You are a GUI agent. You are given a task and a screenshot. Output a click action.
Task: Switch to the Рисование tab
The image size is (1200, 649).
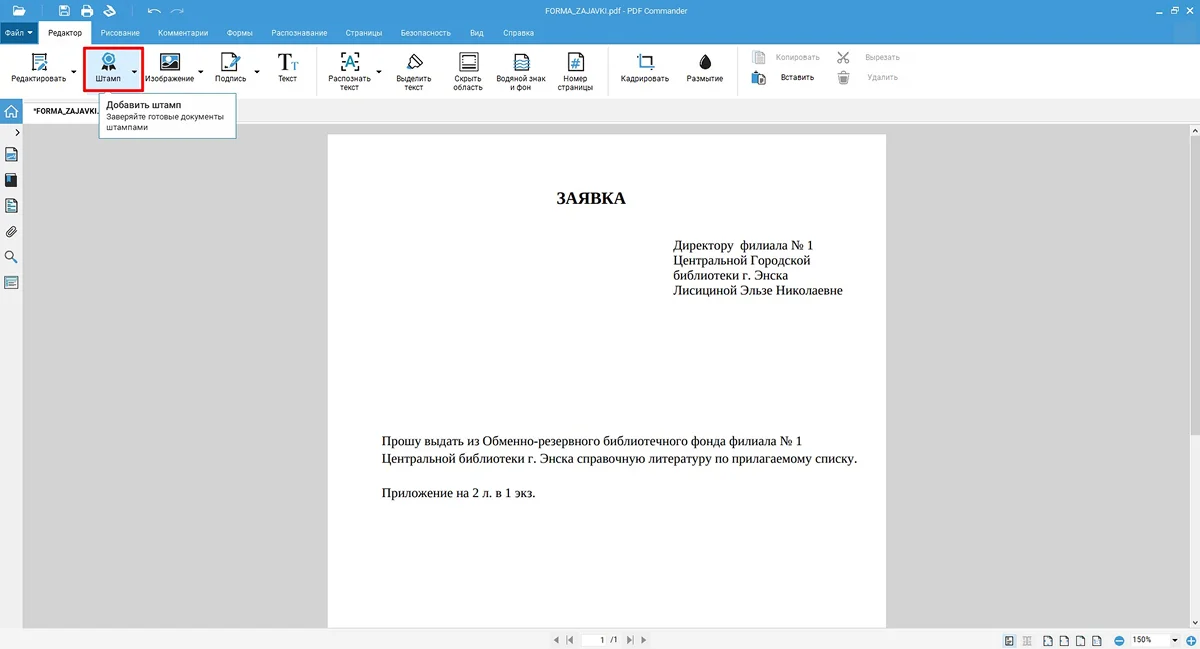click(120, 33)
